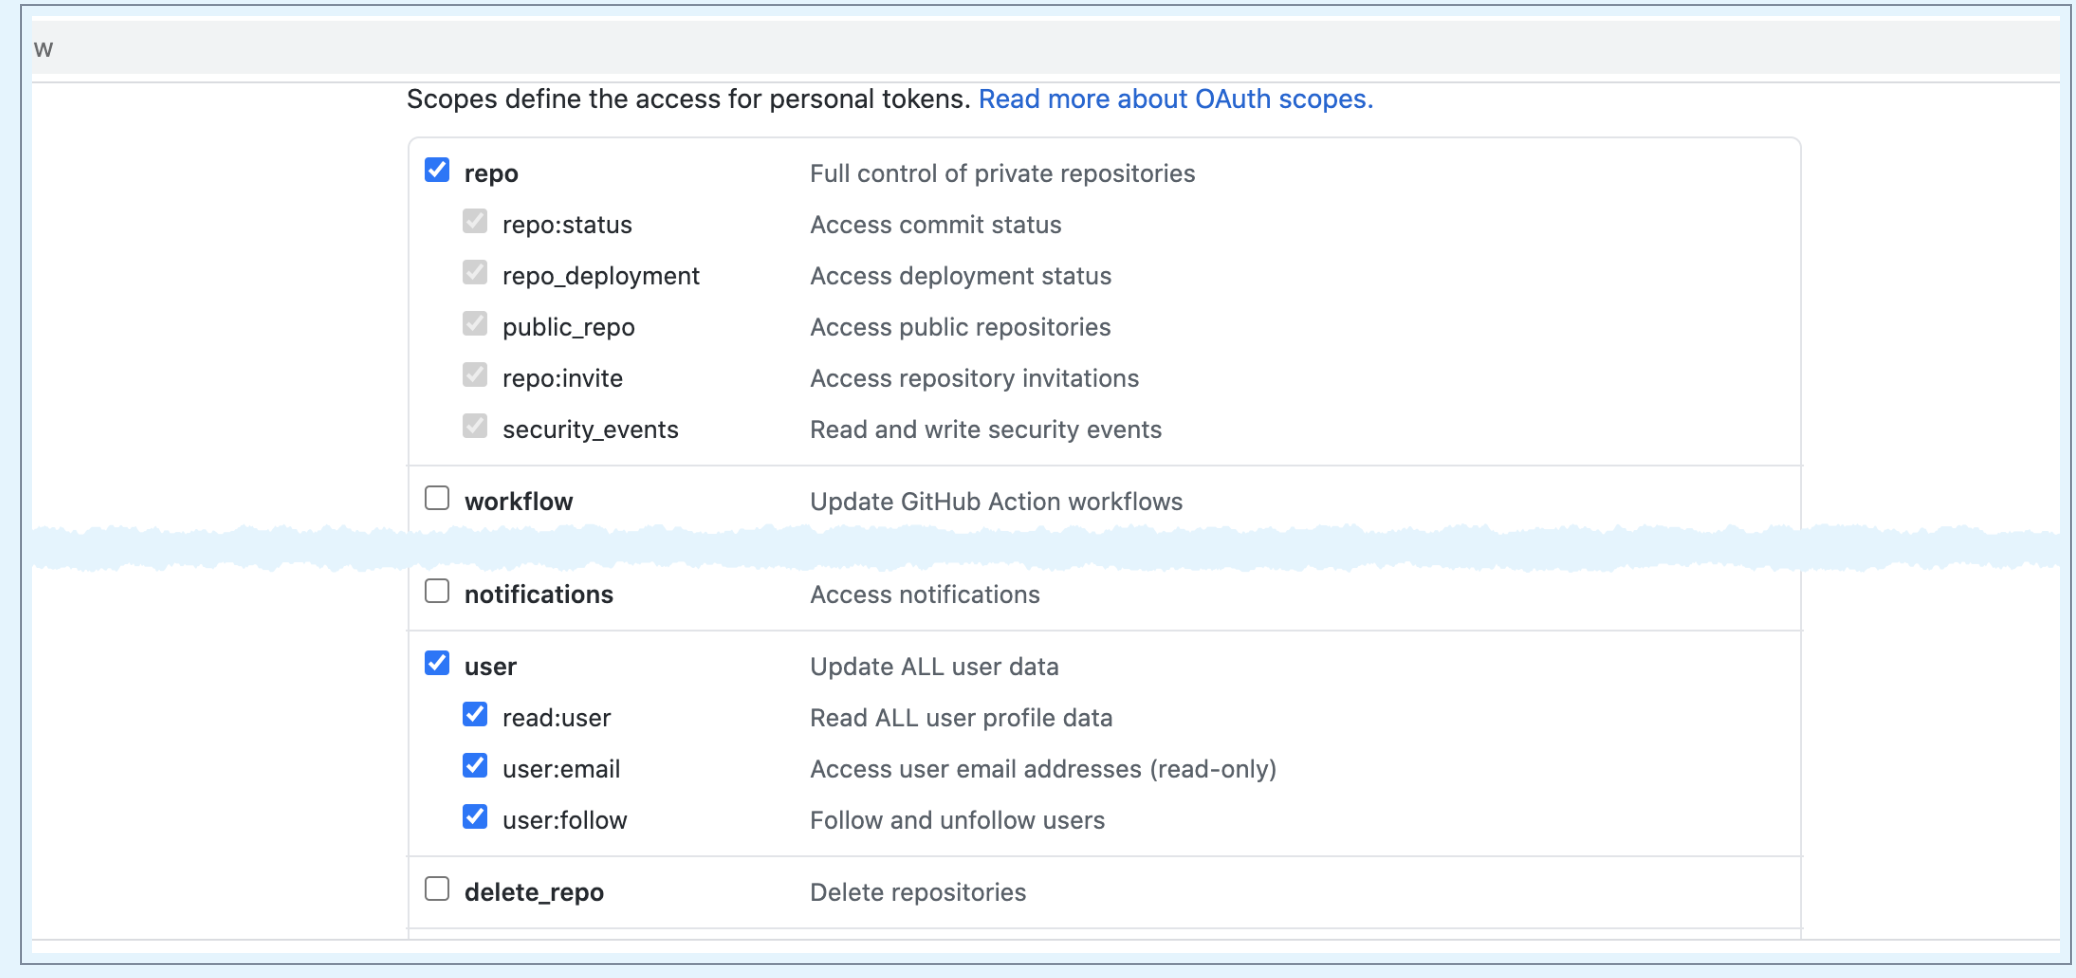This screenshot has width=2076, height=978.
Task: Uncheck the user:follow checkbox
Action: pyautogui.click(x=475, y=817)
